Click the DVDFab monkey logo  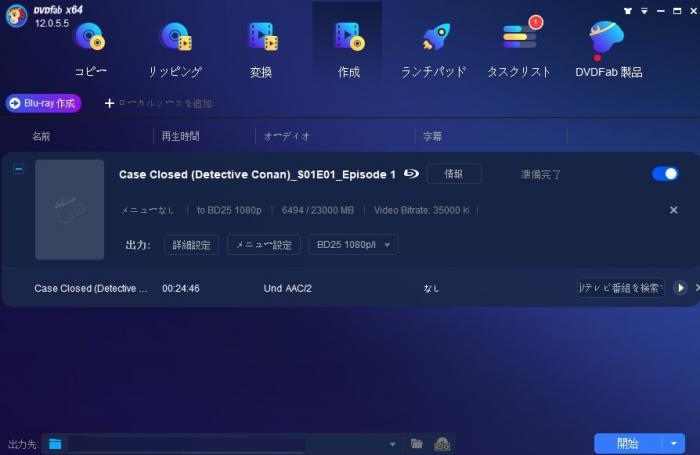click(x=17, y=16)
